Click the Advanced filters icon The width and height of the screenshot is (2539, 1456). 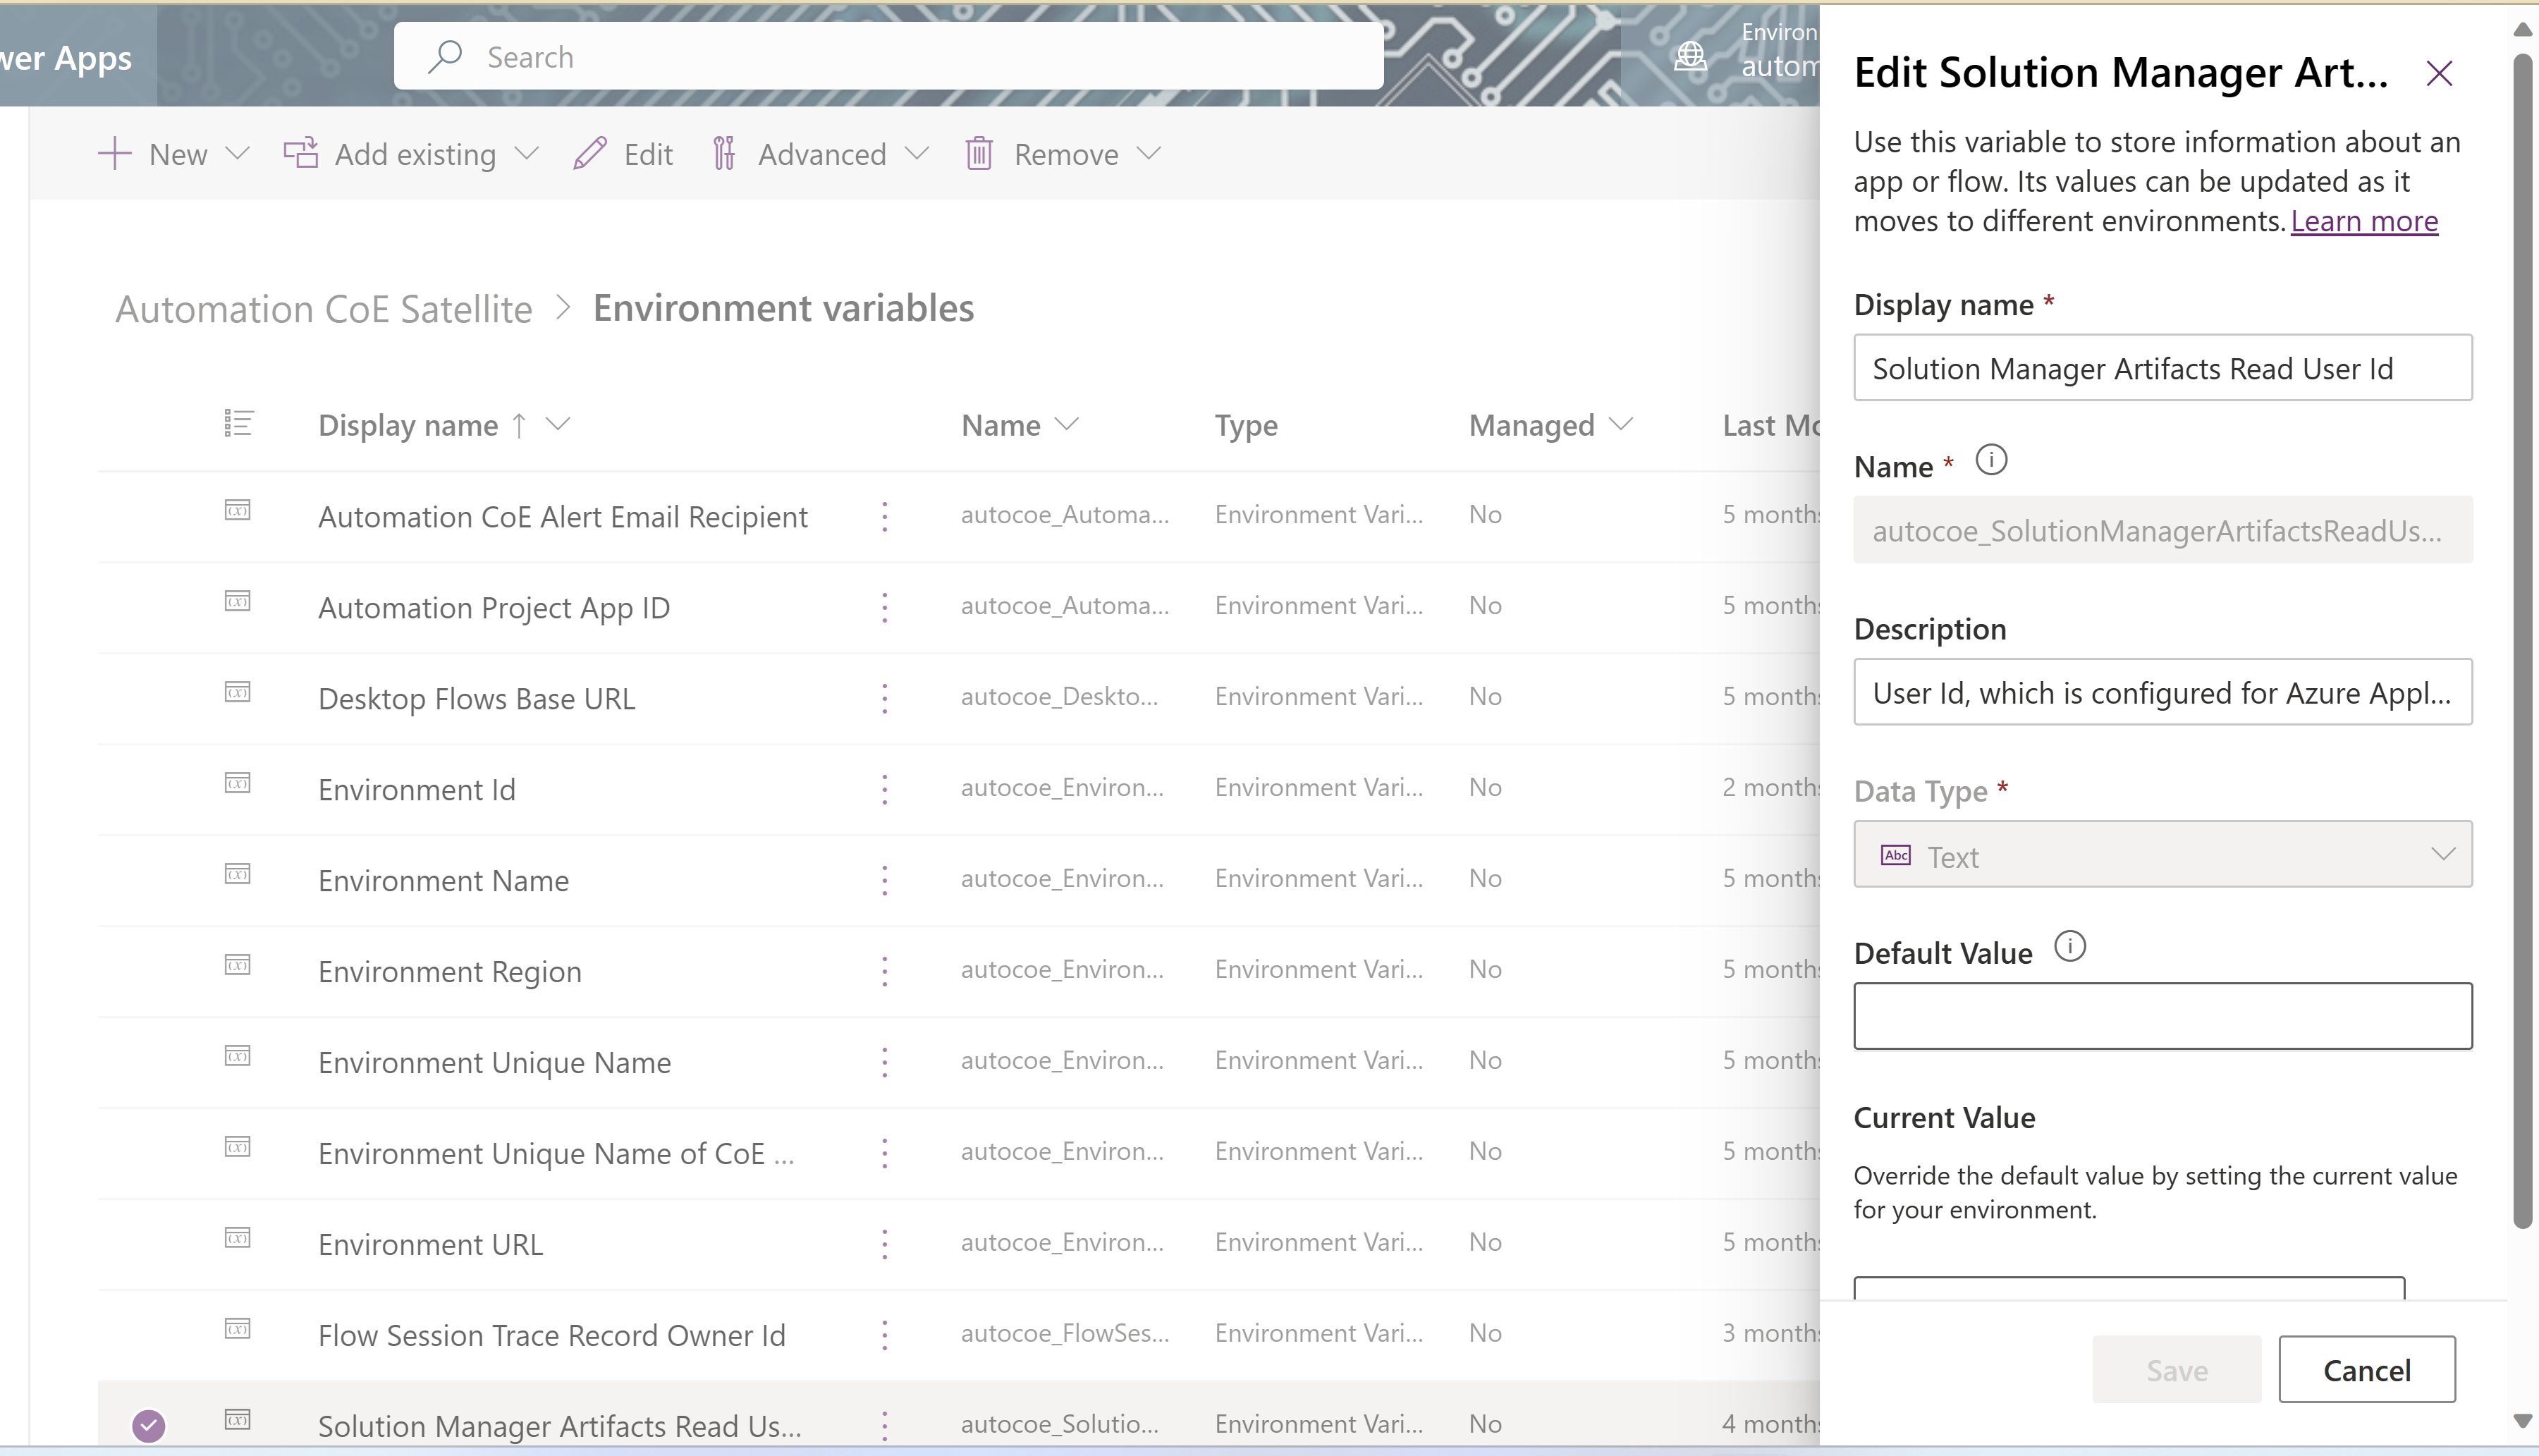click(x=724, y=153)
